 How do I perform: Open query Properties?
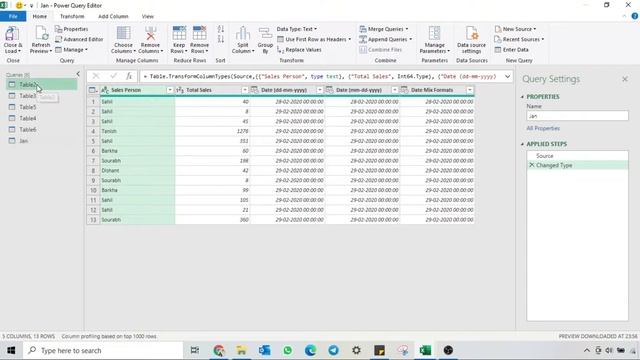pos(72,29)
